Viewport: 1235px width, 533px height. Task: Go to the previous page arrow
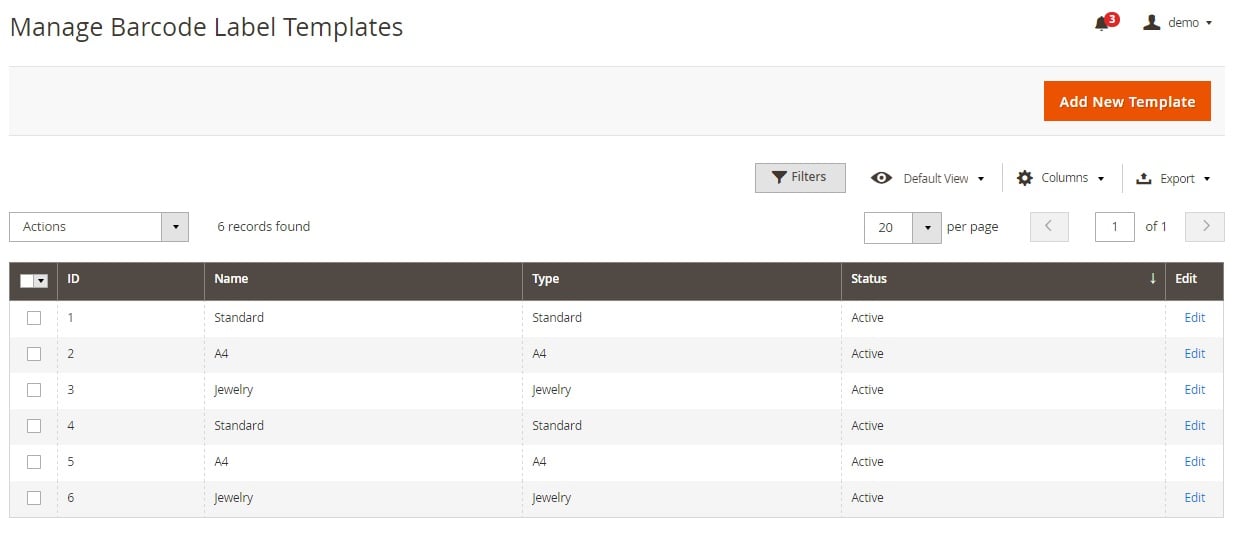[1048, 227]
